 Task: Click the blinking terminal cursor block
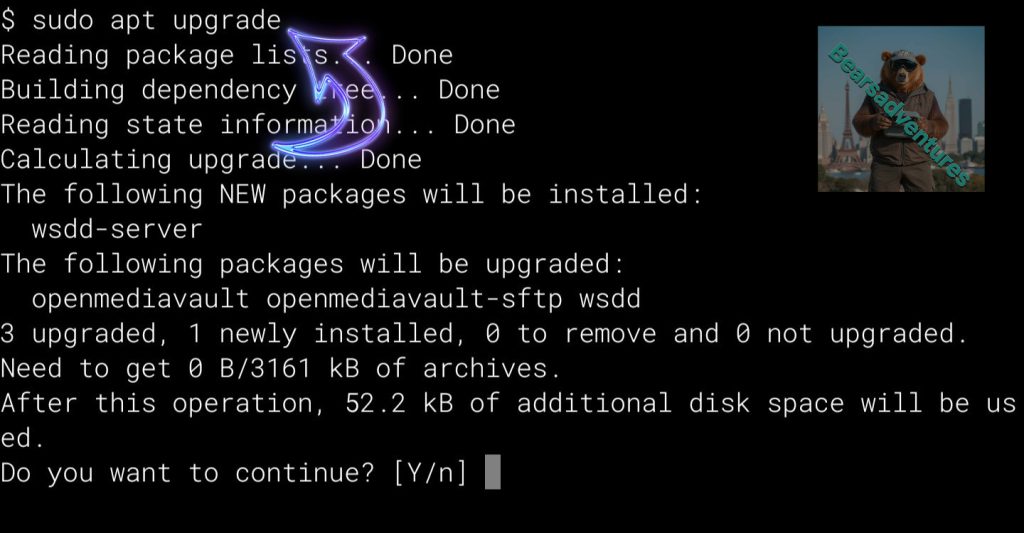pyautogui.click(x=492, y=472)
